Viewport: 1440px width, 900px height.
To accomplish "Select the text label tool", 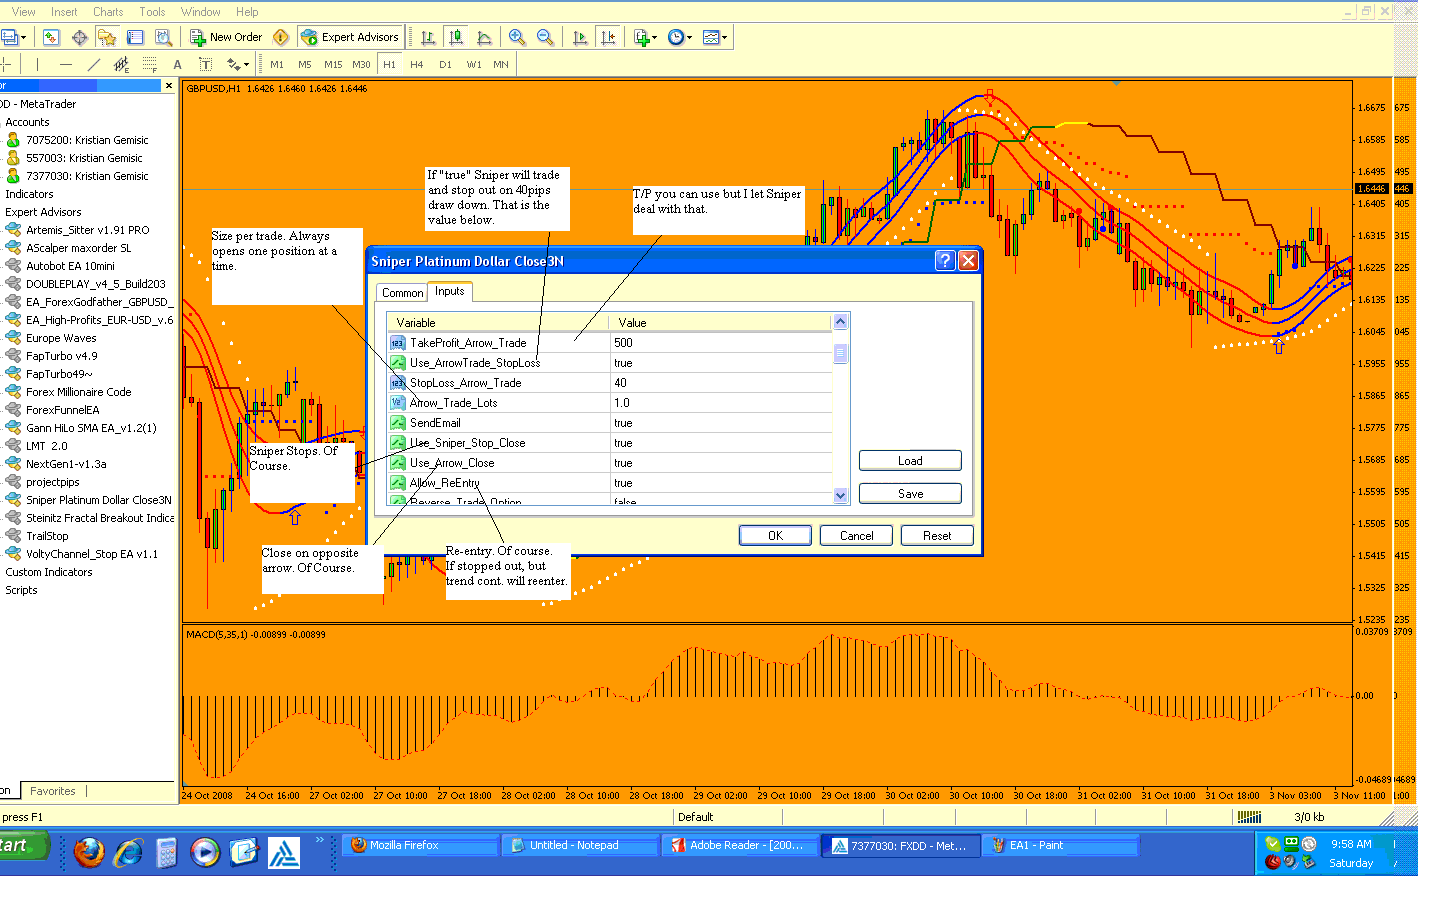I will 206,64.
